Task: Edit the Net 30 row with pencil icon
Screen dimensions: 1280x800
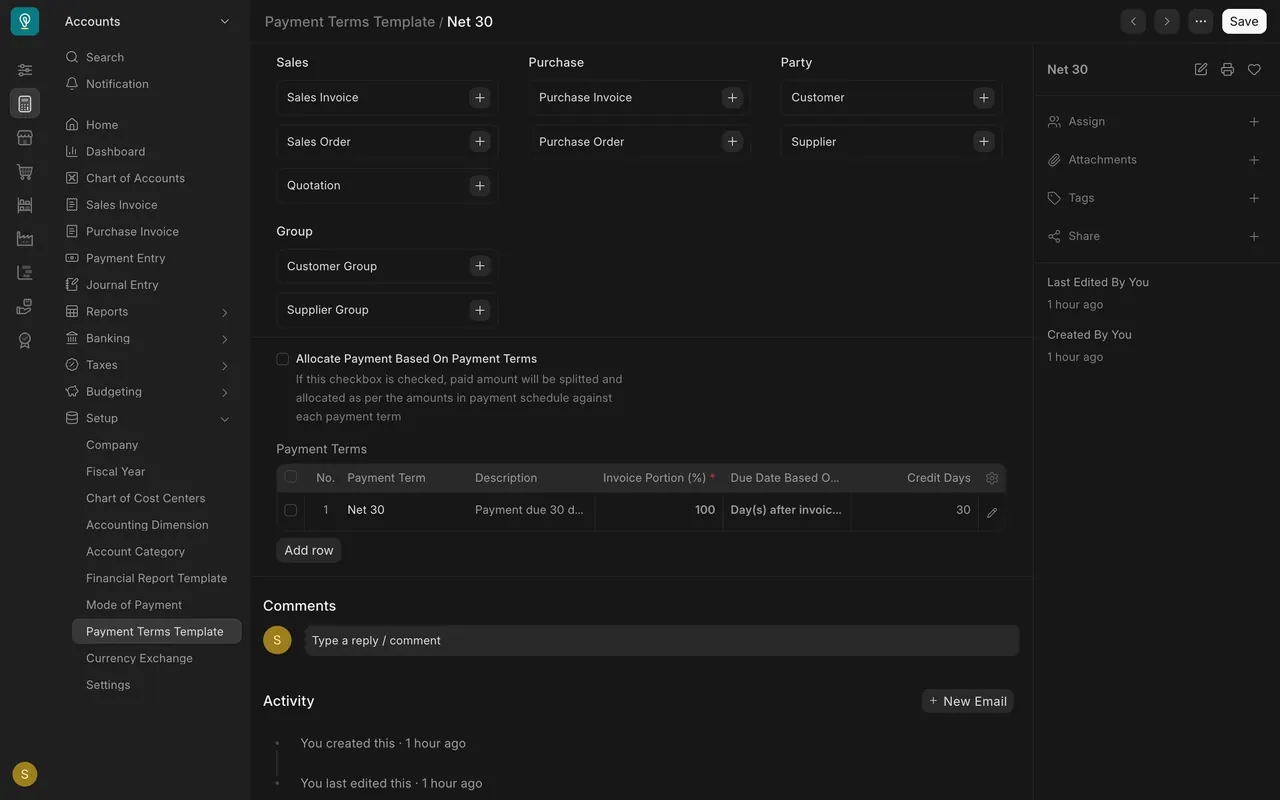Action: click(x=992, y=512)
